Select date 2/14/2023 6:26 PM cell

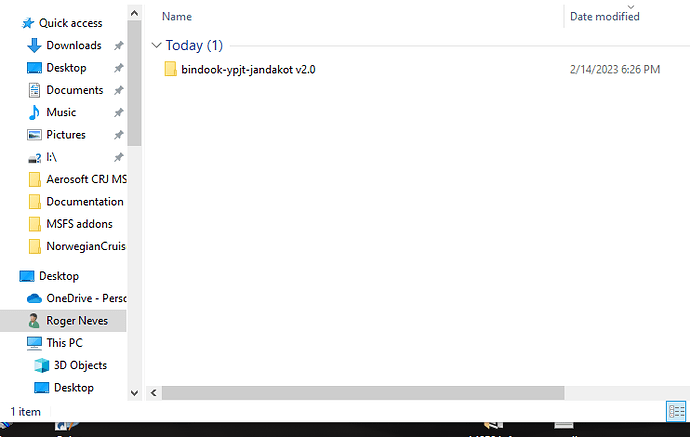pos(615,70)
